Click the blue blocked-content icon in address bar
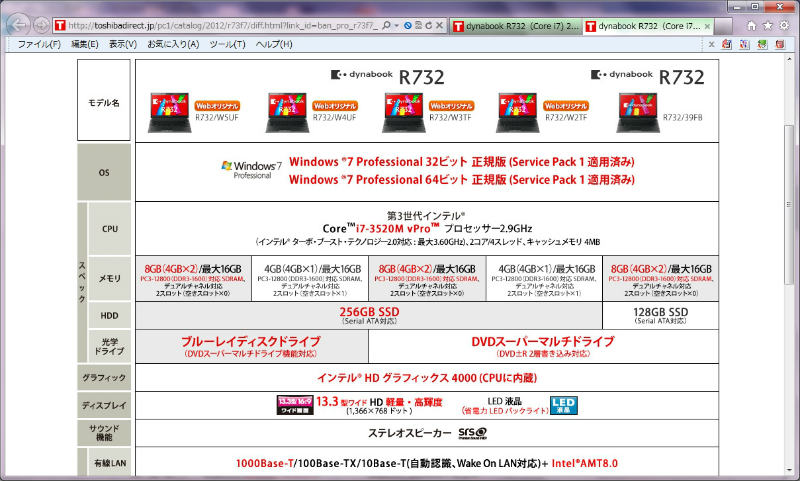800x481 pixels. pyautogui.click(x=408, y=26)
